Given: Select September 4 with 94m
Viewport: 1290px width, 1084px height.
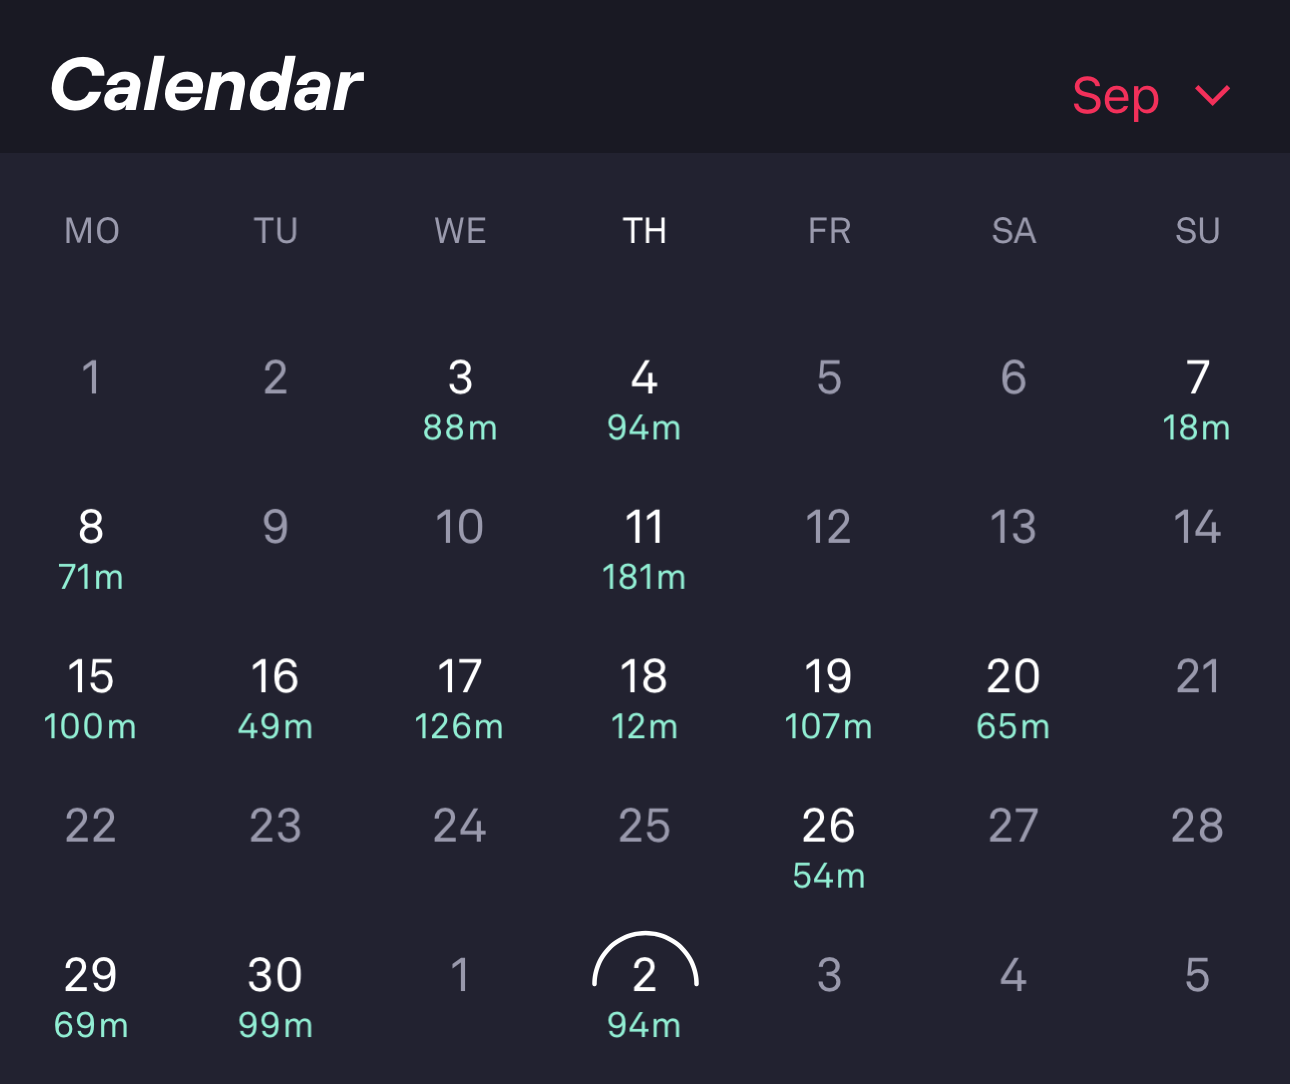Looking at the screenshot, I should (644, 398).
